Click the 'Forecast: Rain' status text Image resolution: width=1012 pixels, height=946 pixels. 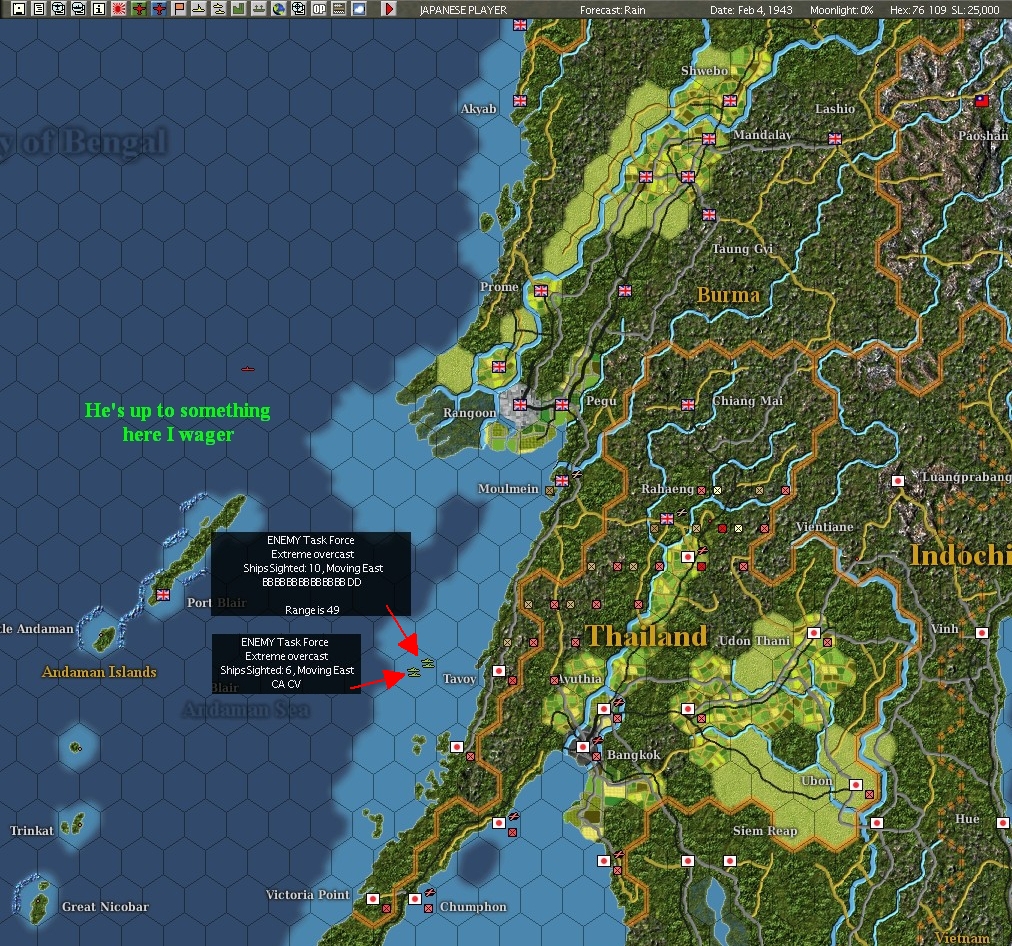[612, 10]
